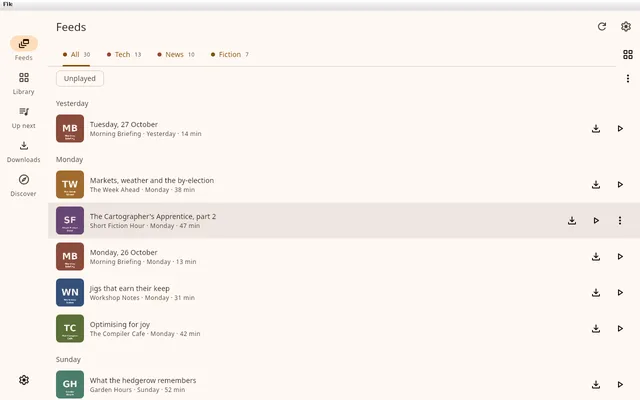
Task: Play Optimising for joy episode
Action: [620, 329]
